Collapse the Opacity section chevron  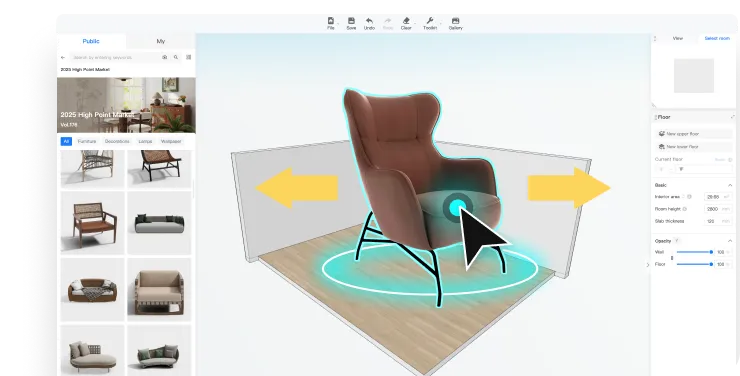tap(730, 241)
